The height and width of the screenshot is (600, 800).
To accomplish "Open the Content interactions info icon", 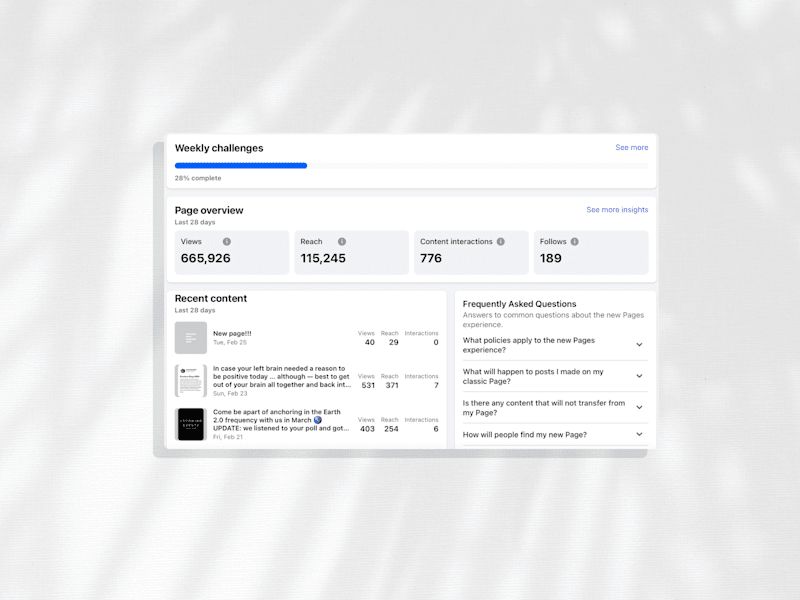I will tap(501, 241).
